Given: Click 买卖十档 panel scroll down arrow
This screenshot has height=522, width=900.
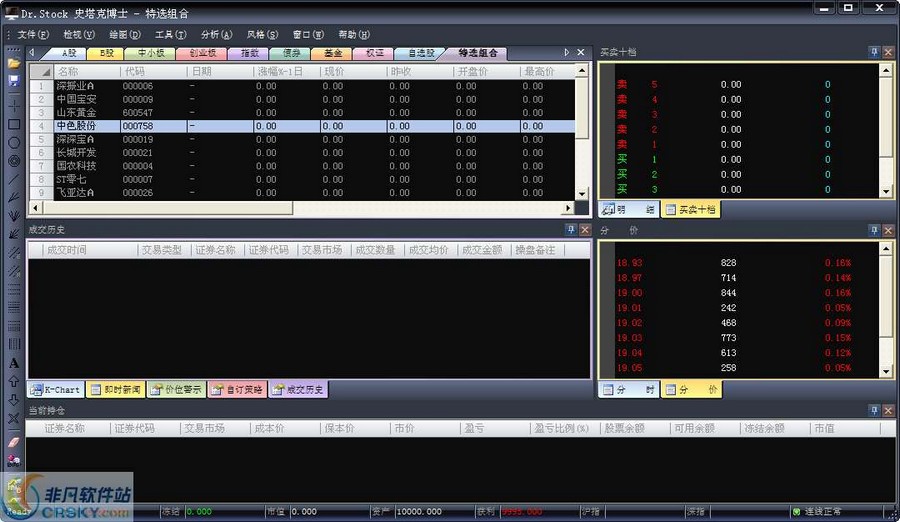Looking at the screenshot, I should (886, 192).
